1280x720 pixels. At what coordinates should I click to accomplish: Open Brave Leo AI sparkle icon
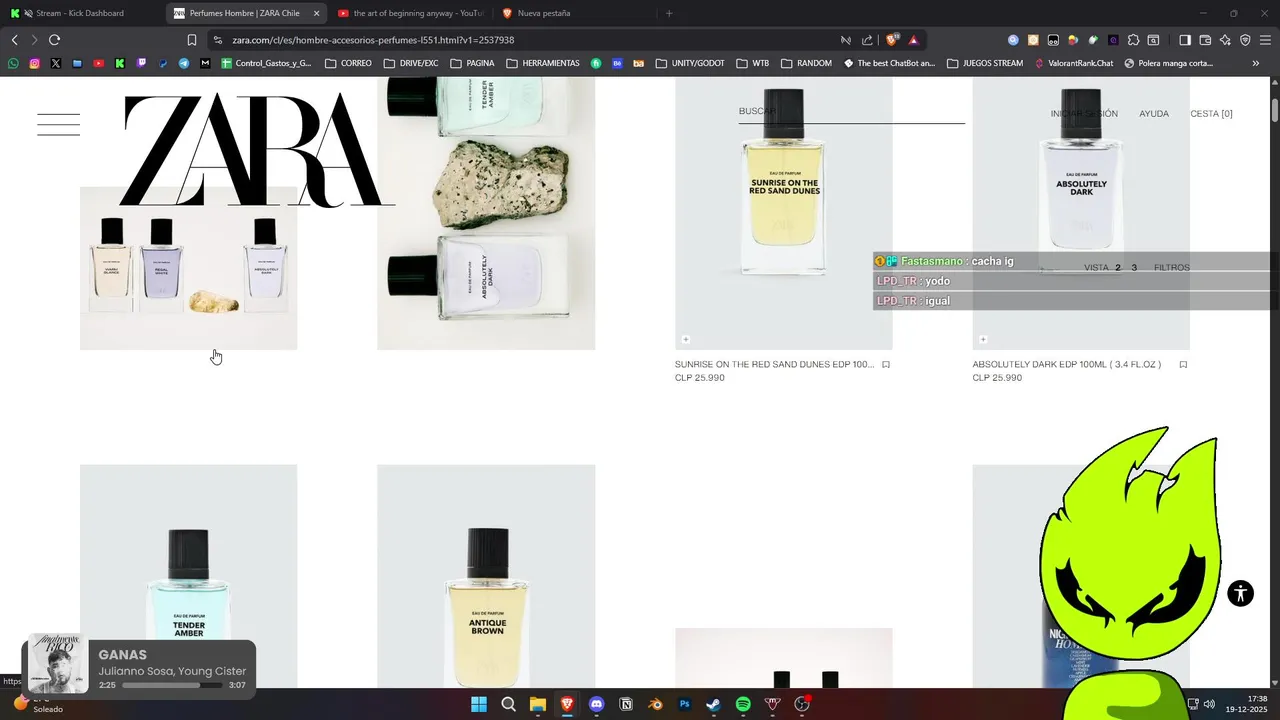click(x=1225, y=40)
